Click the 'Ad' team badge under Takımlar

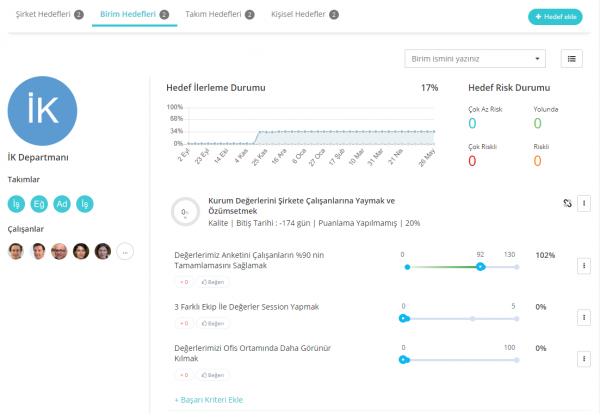(62, 204)
